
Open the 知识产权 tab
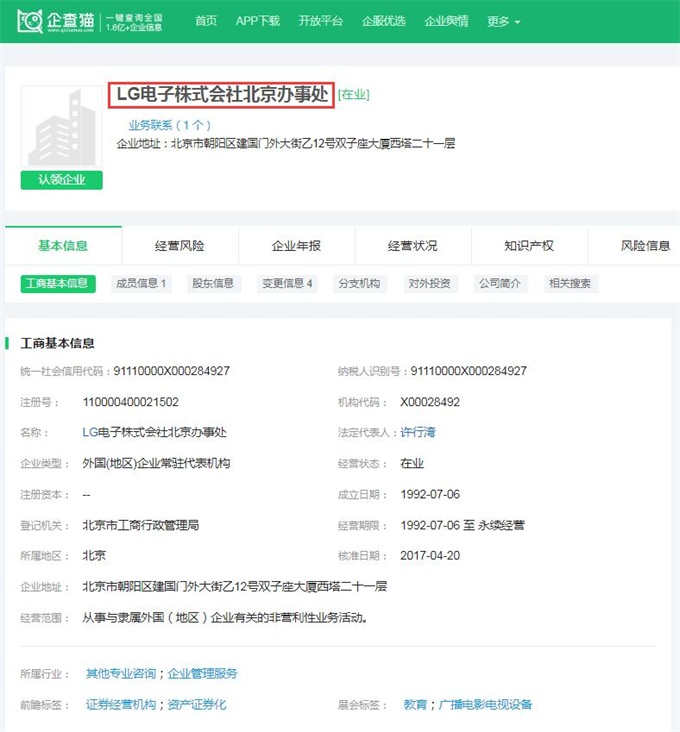pyautogui.click(x=529, y=246)
